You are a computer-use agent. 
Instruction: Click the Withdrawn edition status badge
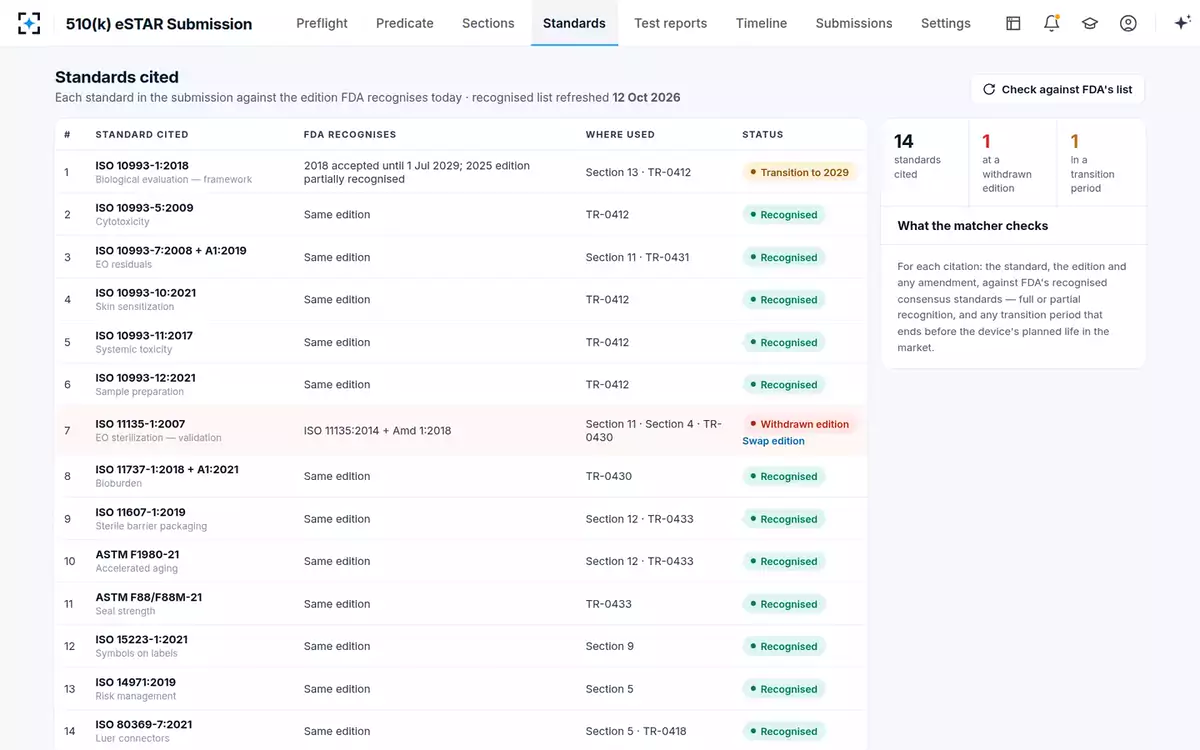(x=800, y=424)
